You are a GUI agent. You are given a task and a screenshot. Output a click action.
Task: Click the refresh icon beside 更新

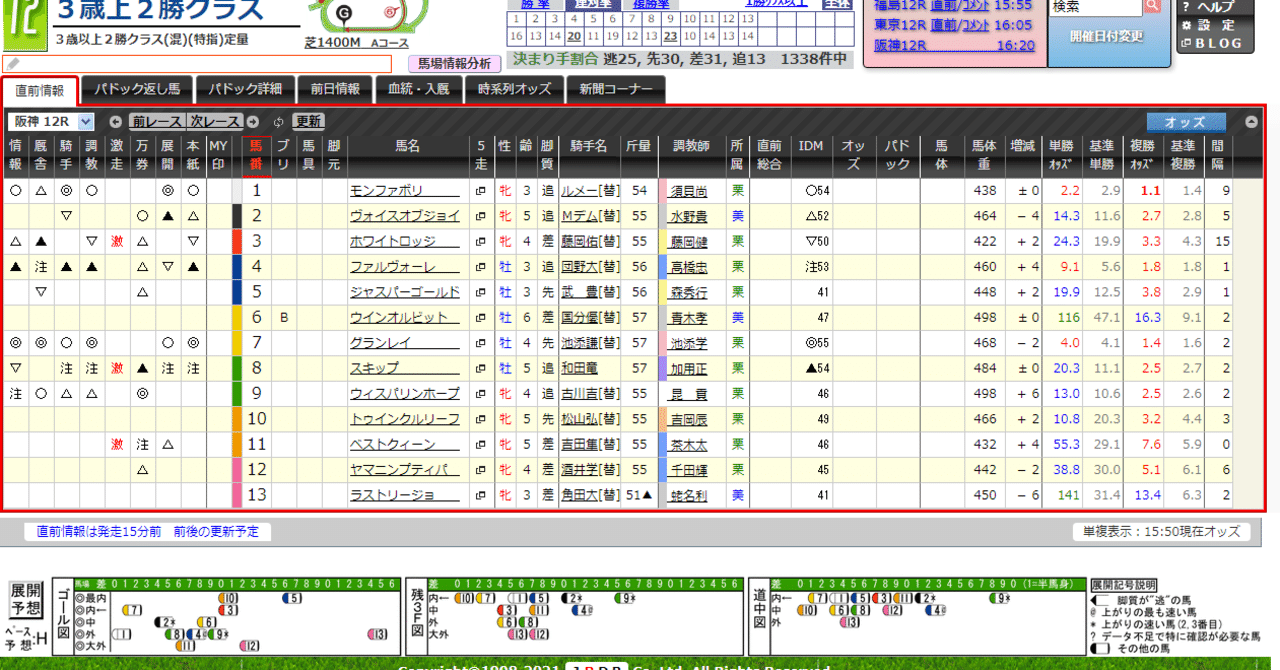[x=279, y=122]
